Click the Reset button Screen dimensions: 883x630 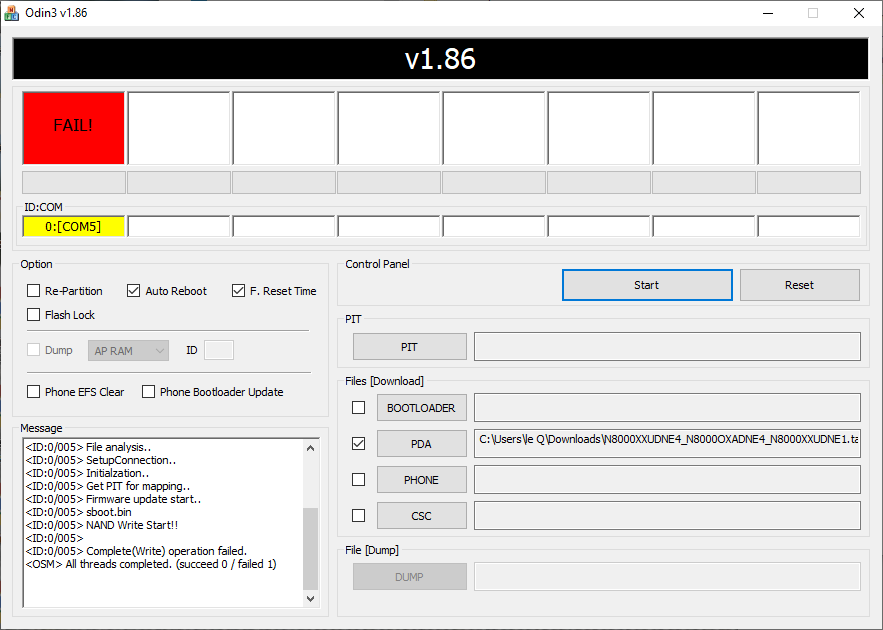(800, 285)
